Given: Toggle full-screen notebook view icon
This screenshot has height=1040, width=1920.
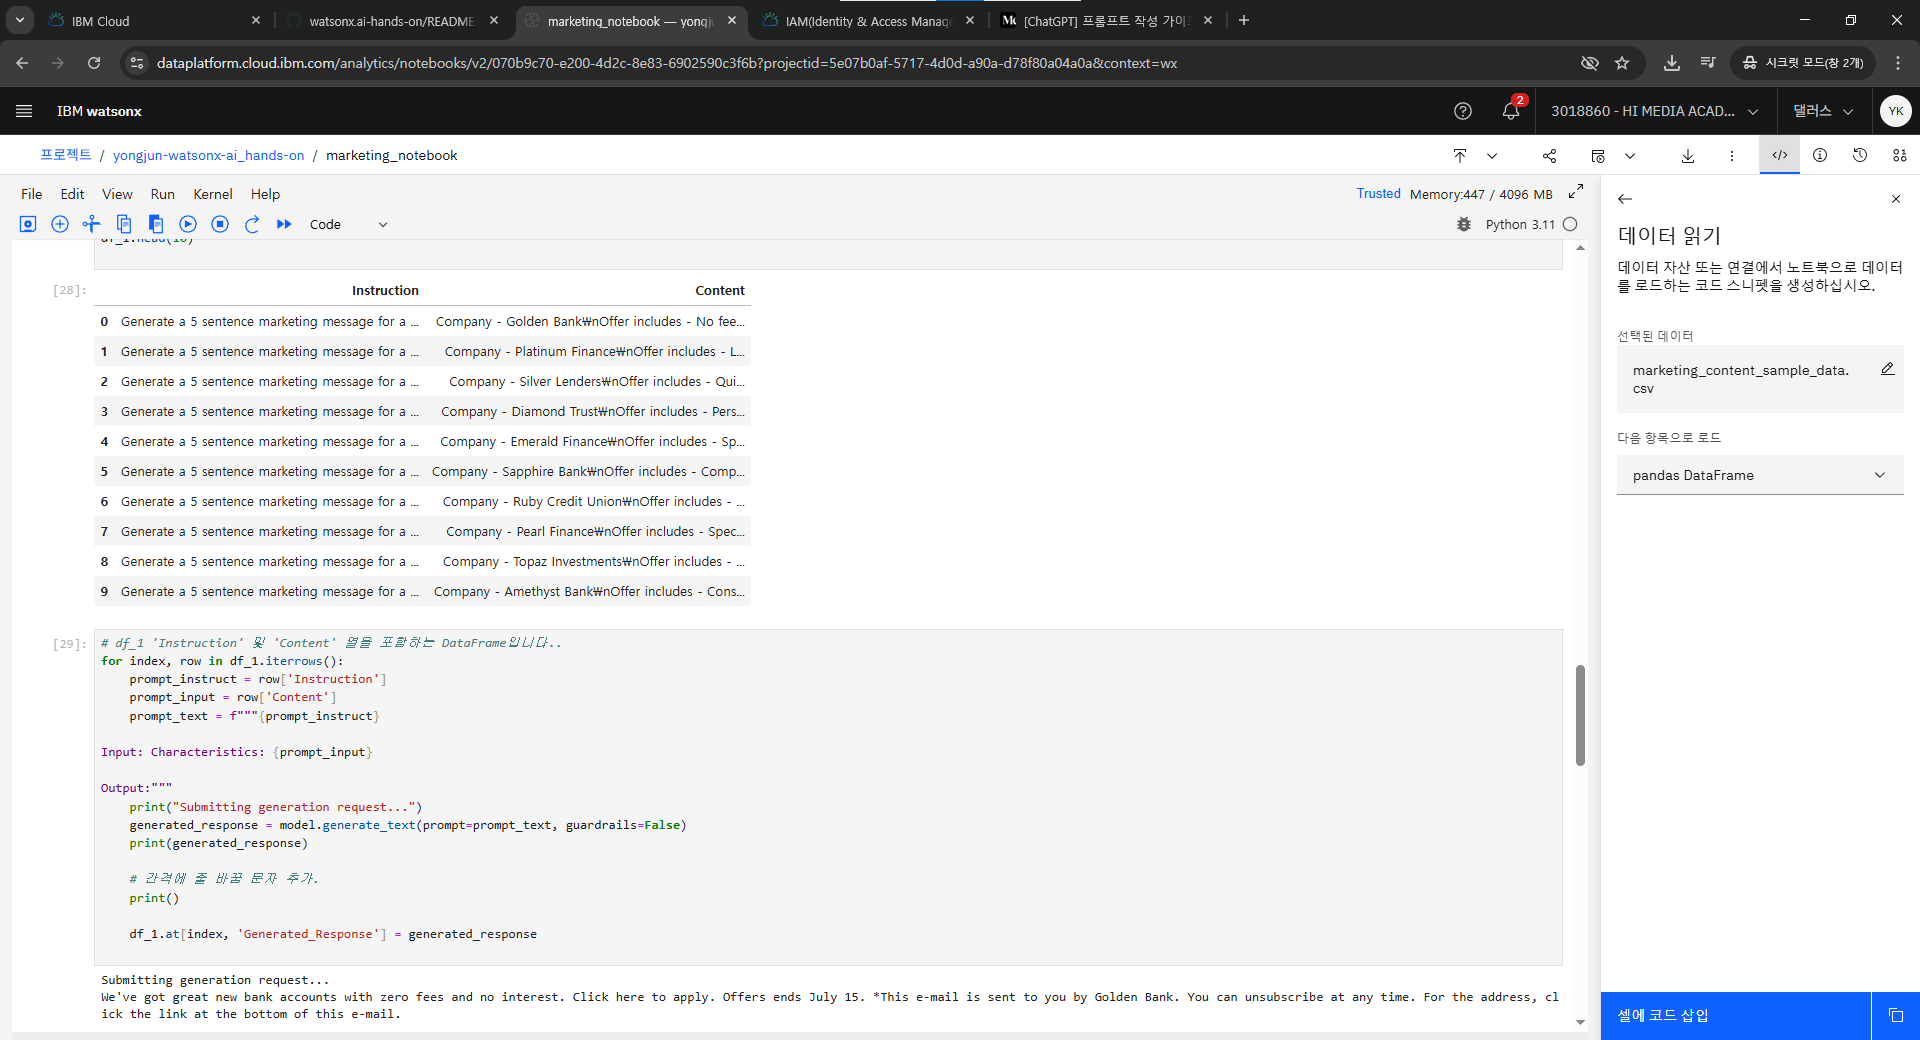Looking at the screenshot, I should [x=1576, y=191].
